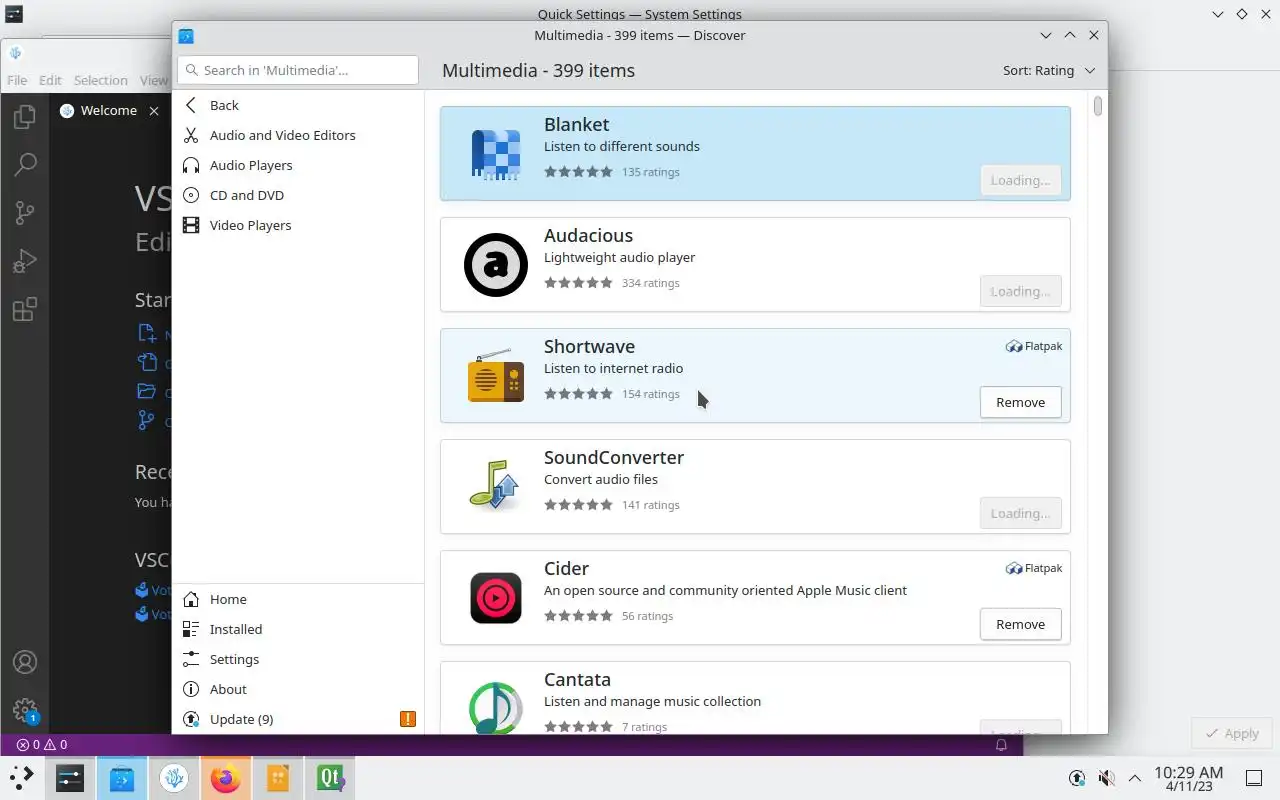Focus the Search in 'Multimedia' field
The image size is (1280, 800).
click(x=298, y=70)
